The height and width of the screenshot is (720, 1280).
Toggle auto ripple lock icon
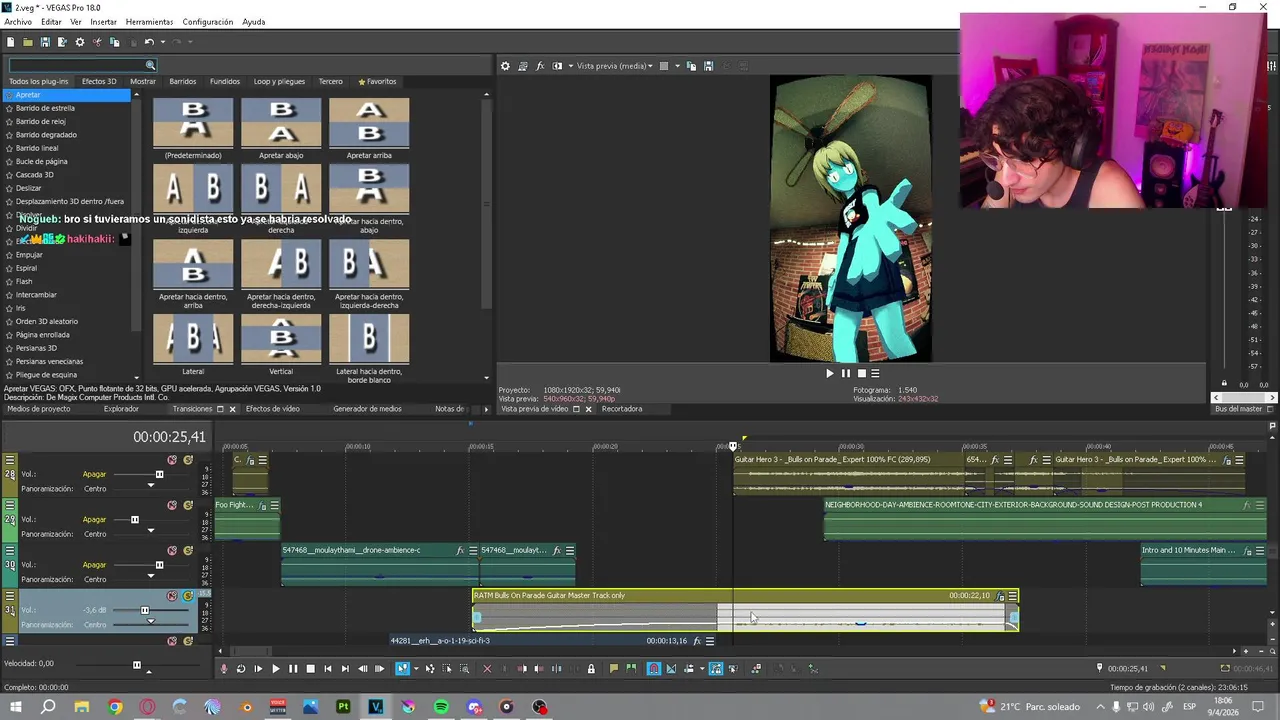coord(591,669)
